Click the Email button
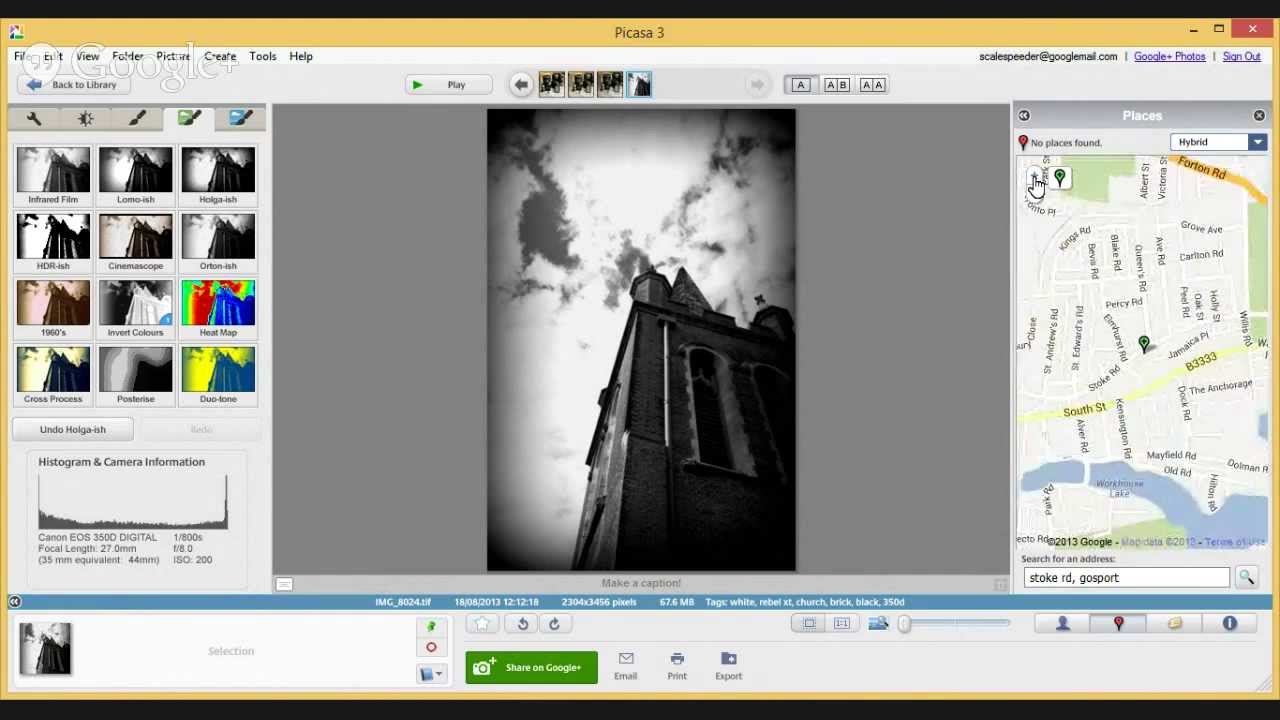 (625, 666)
